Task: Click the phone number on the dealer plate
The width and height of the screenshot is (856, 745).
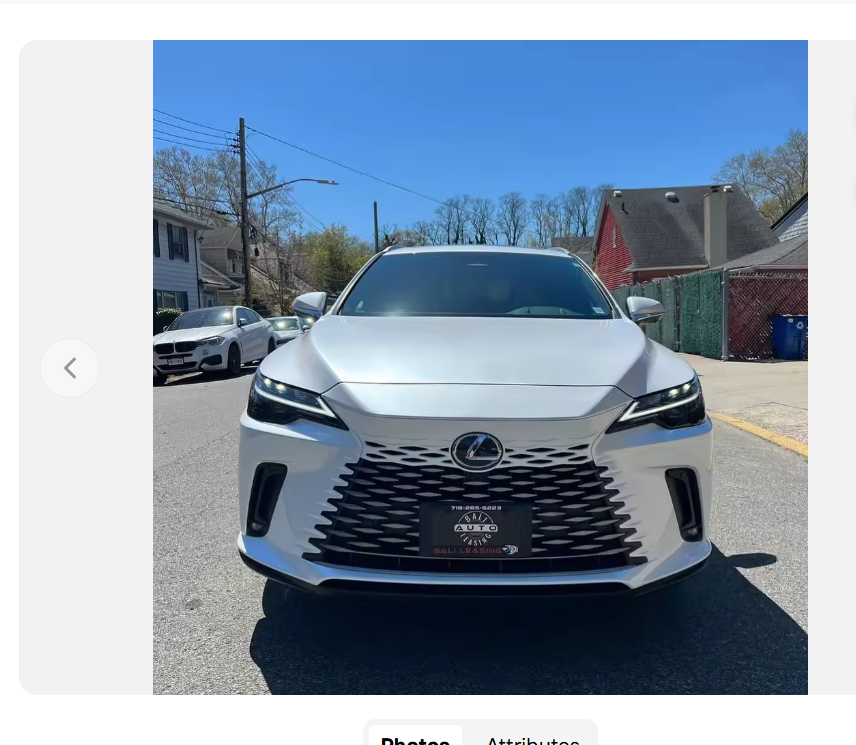Action: coord(476,508)
